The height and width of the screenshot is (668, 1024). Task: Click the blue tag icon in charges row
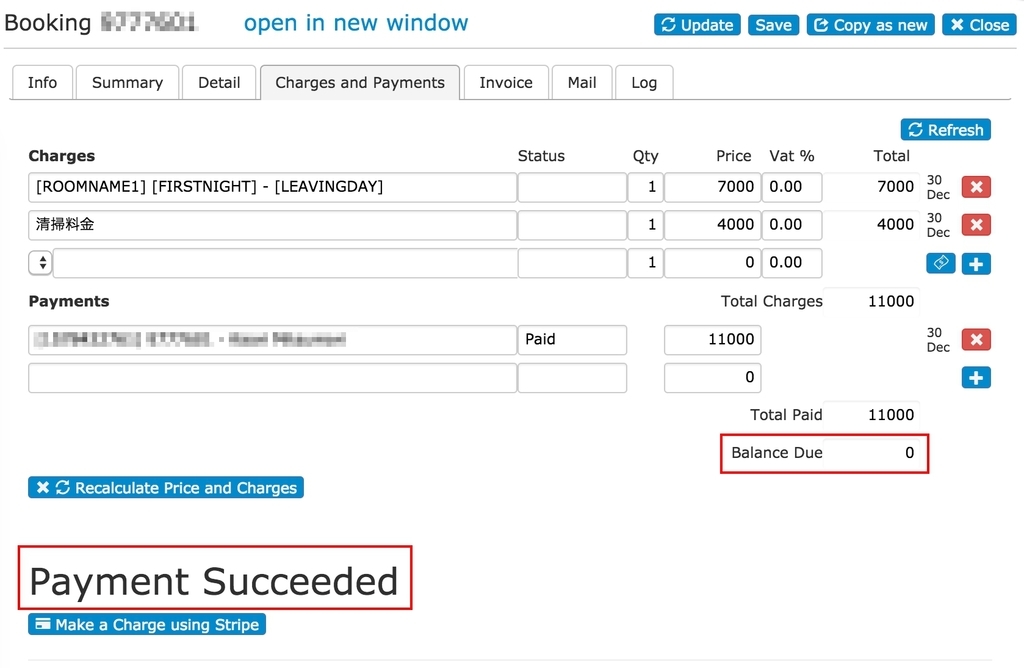pos(940,263)
